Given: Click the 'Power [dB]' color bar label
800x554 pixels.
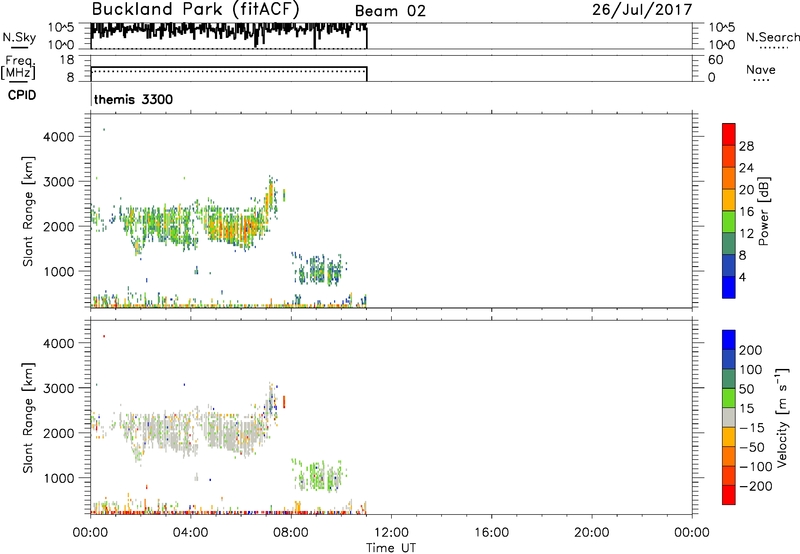Looking at the screenshot, I should click(764, 211).
